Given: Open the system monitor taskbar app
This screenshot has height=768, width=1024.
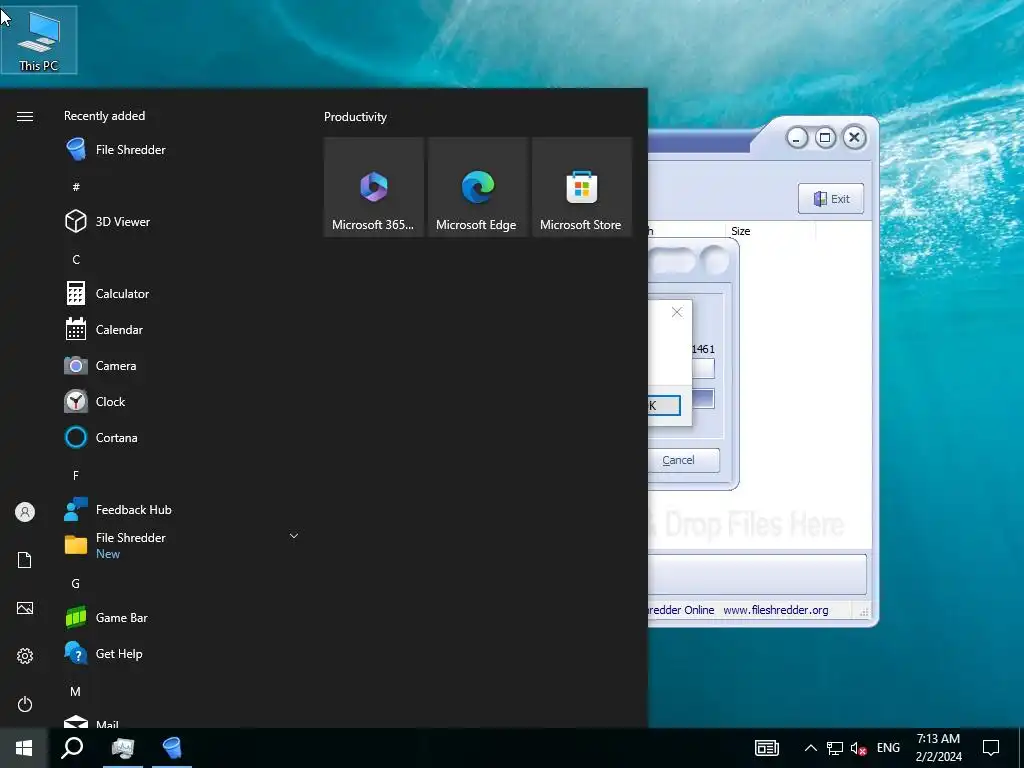Looking at the screenshot, I should [122, 748].
